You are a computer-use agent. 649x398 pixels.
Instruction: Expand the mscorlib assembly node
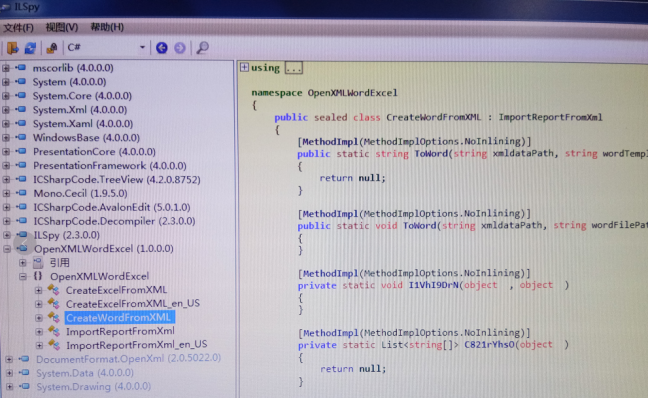[x=6, y=68]
